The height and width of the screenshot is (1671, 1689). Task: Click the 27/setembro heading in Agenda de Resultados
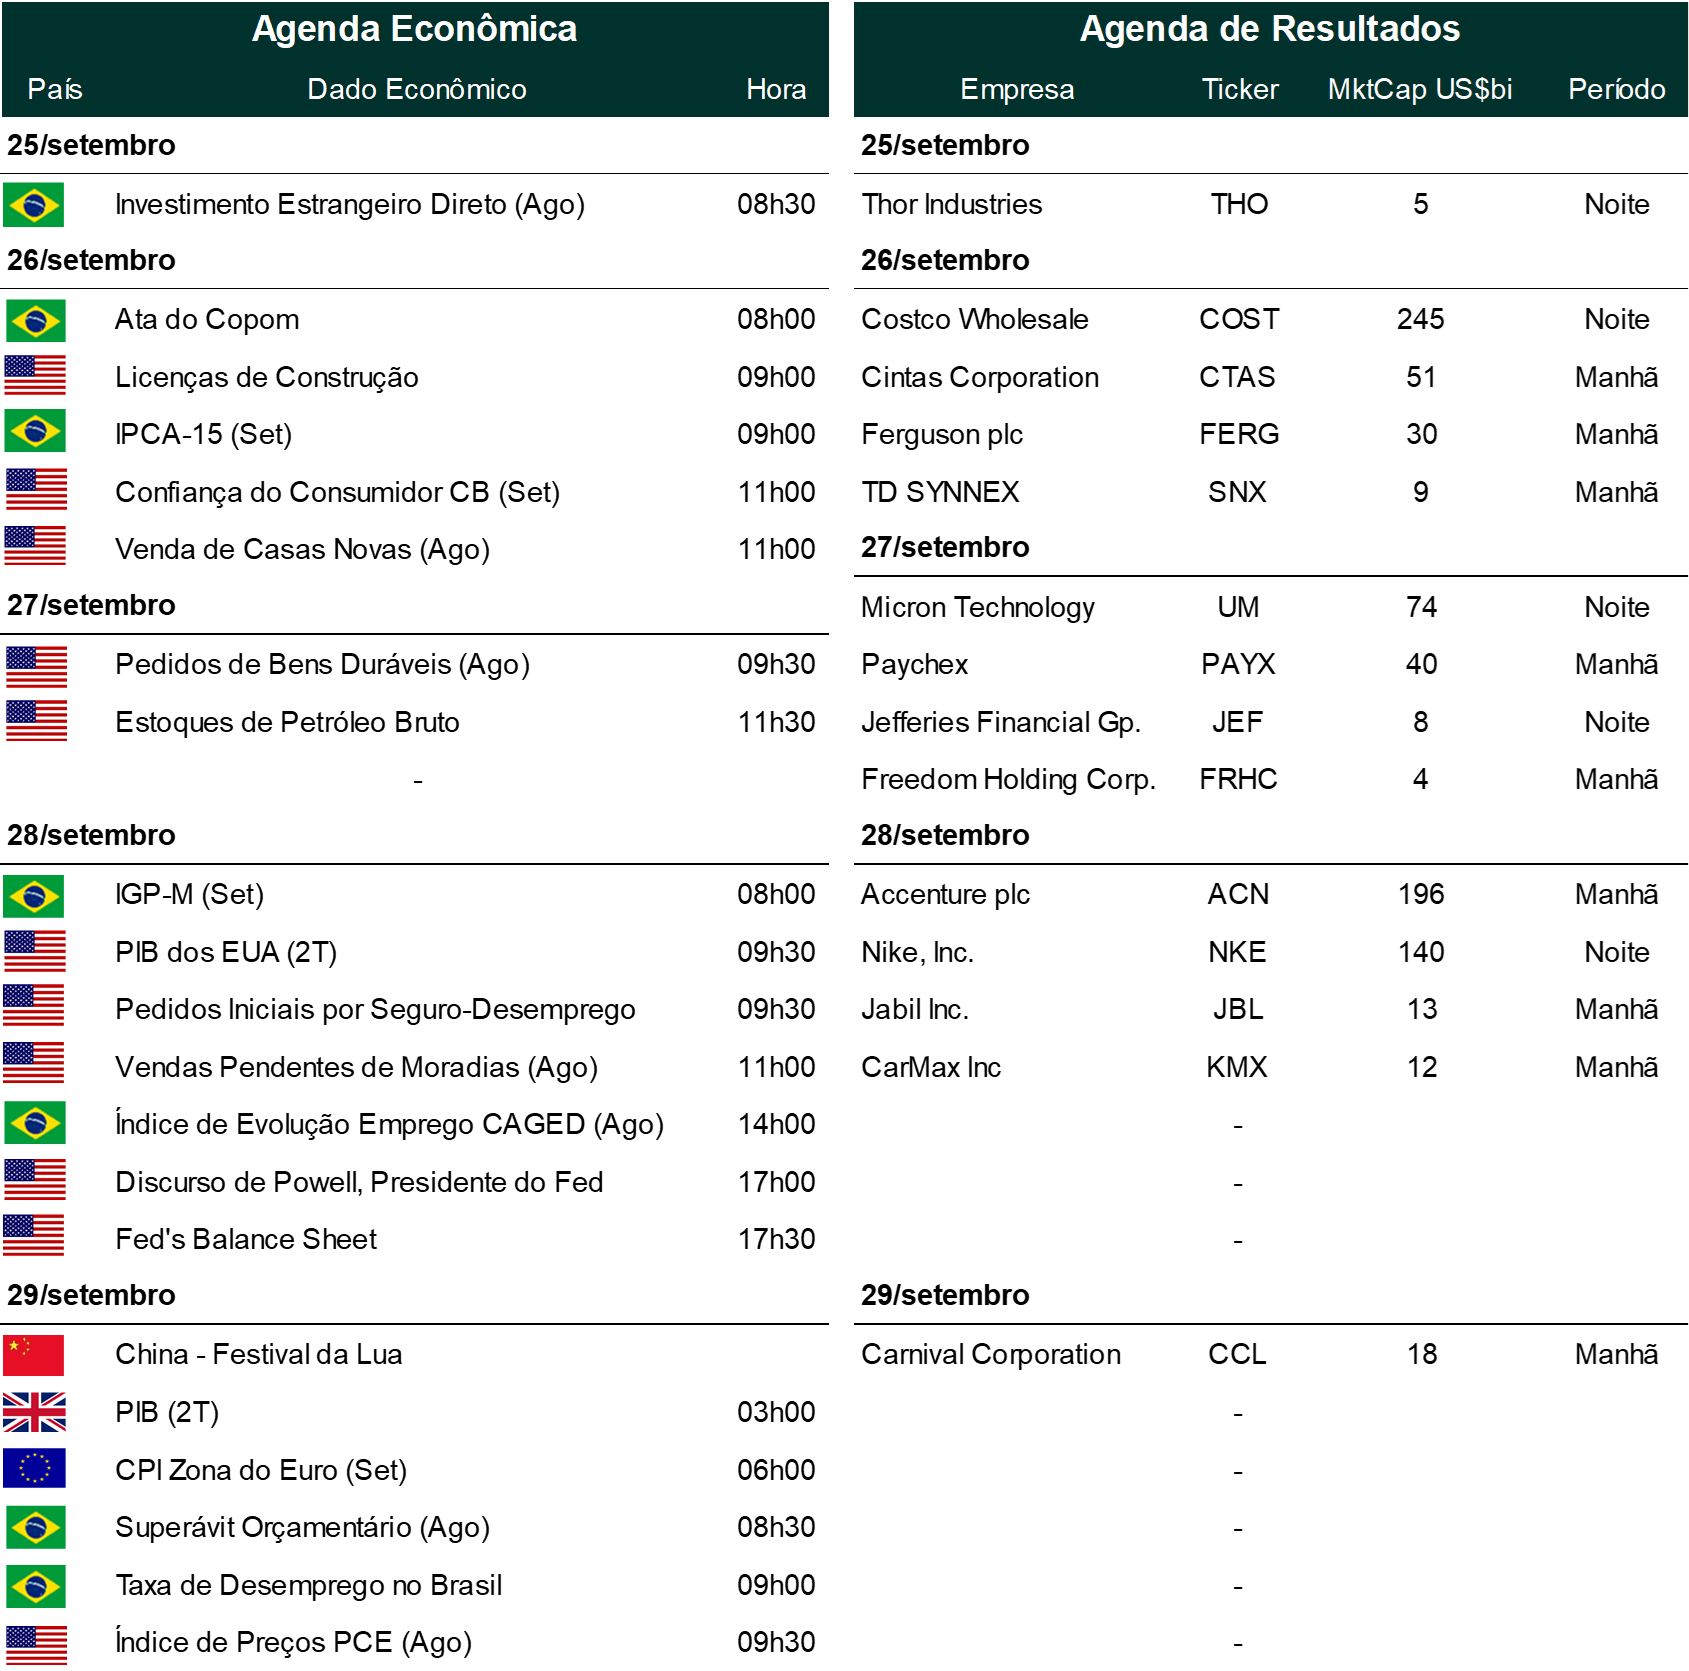pyautogui.click(x=945, y=547)
